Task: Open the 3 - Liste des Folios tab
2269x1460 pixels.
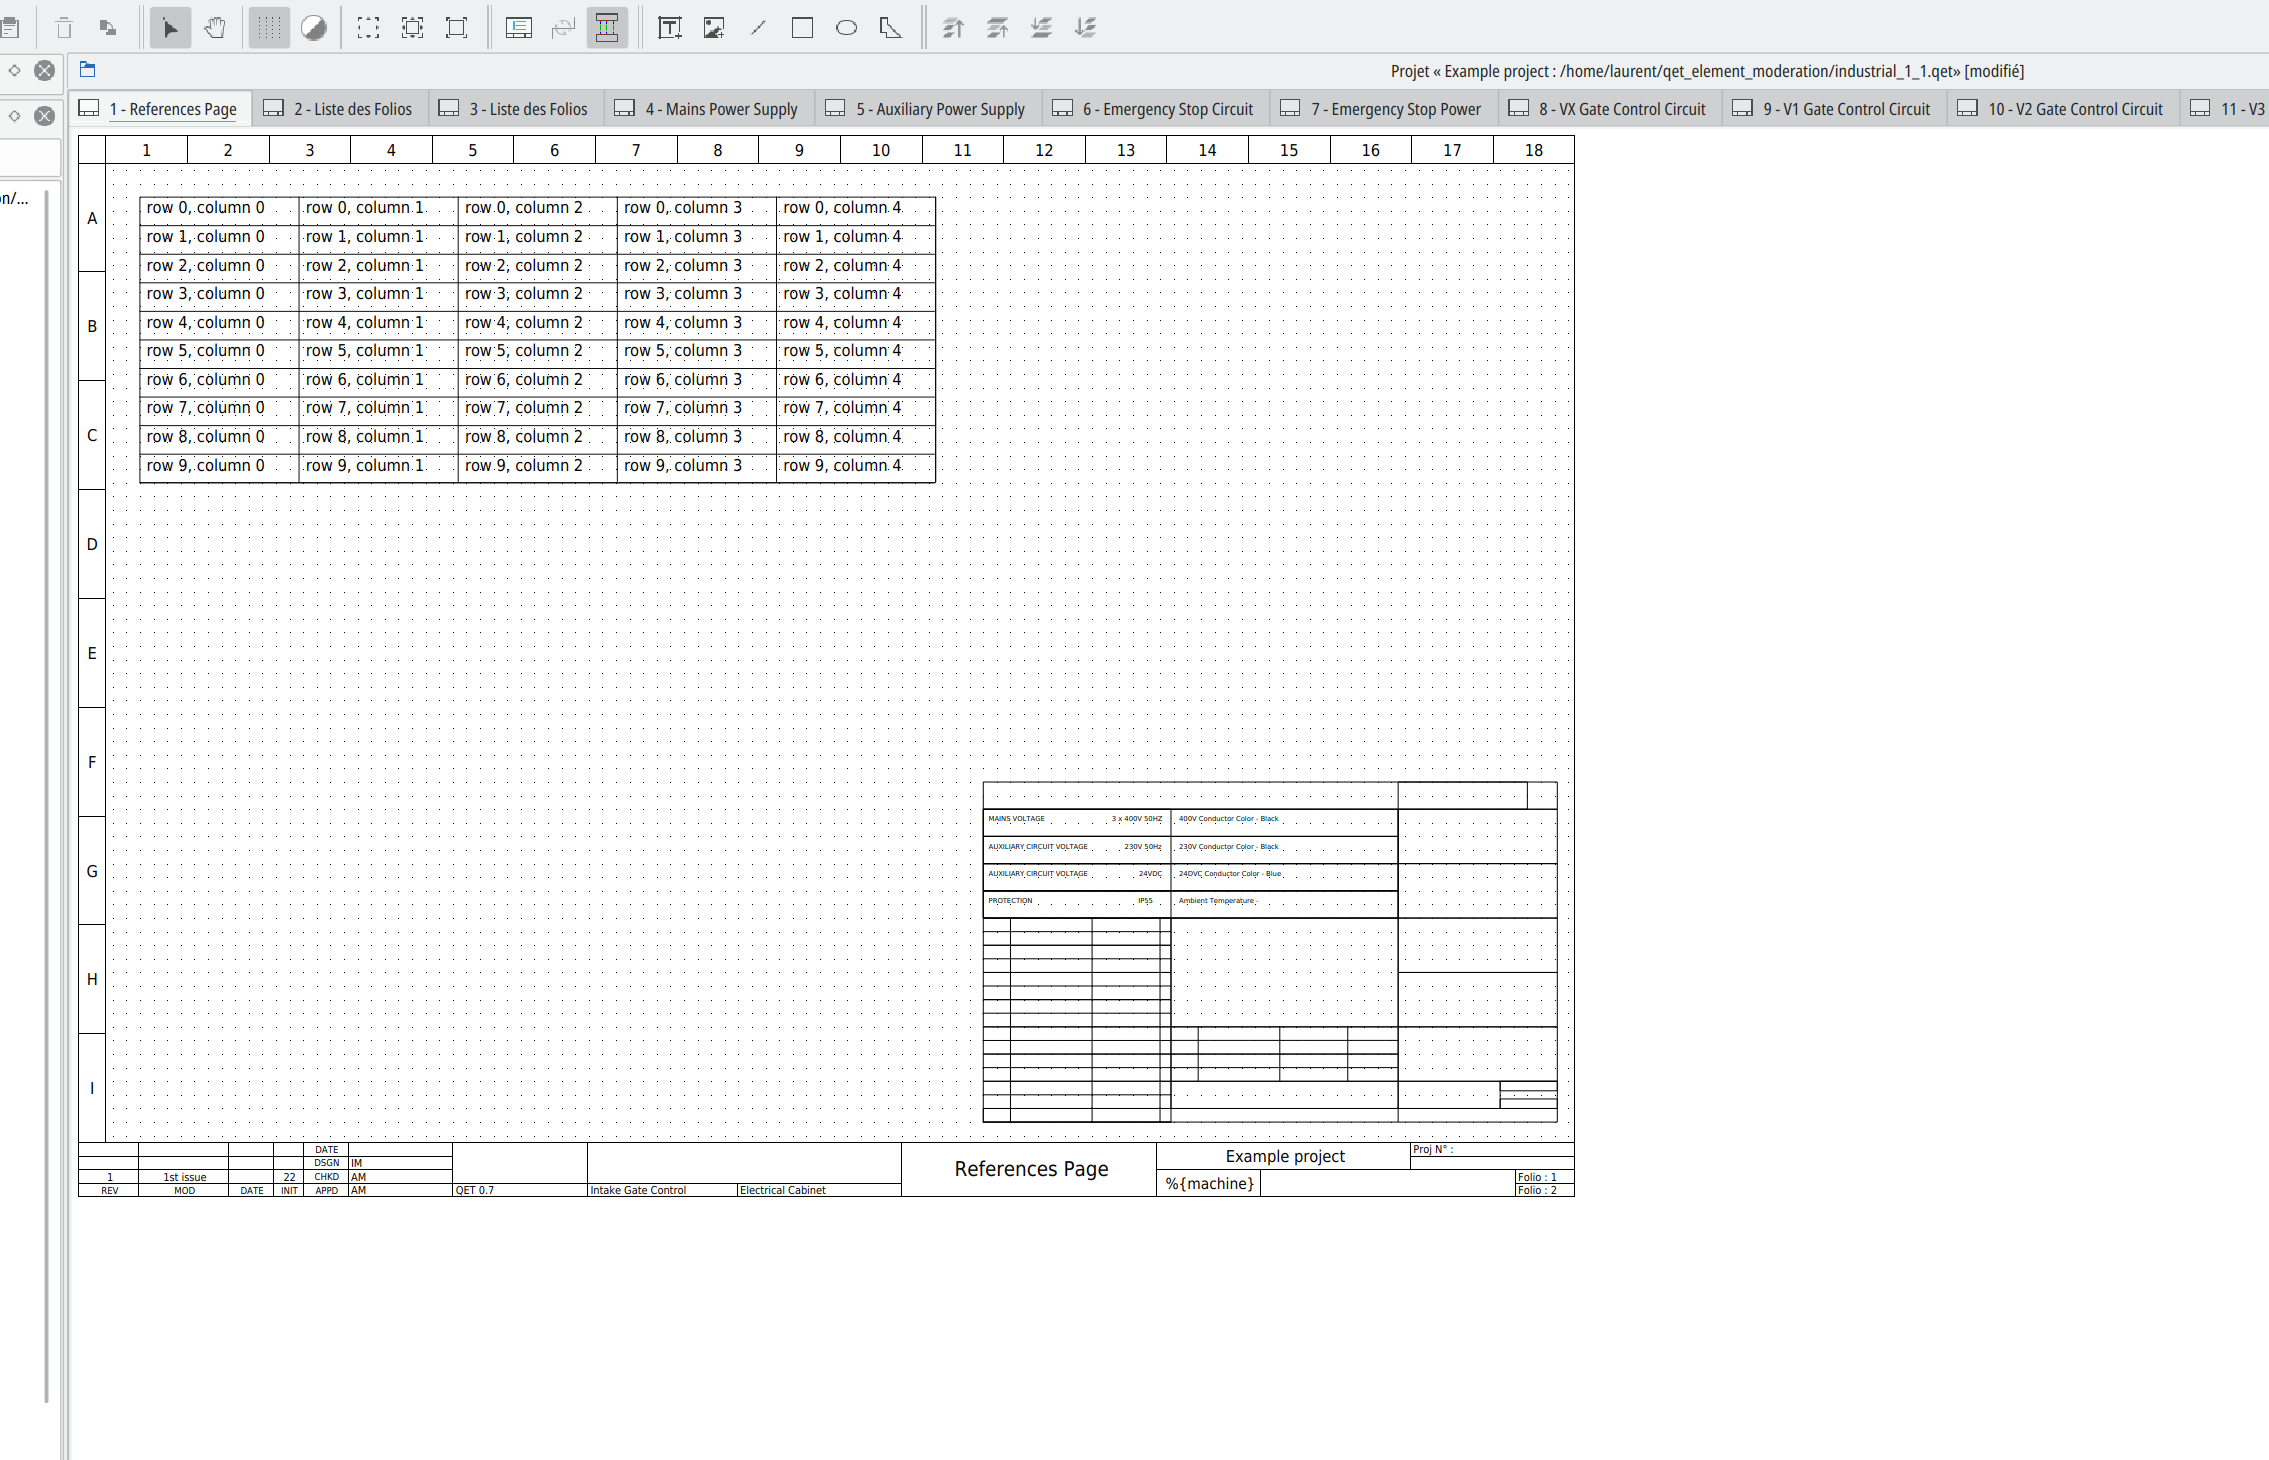Action: tap(516, 109)
